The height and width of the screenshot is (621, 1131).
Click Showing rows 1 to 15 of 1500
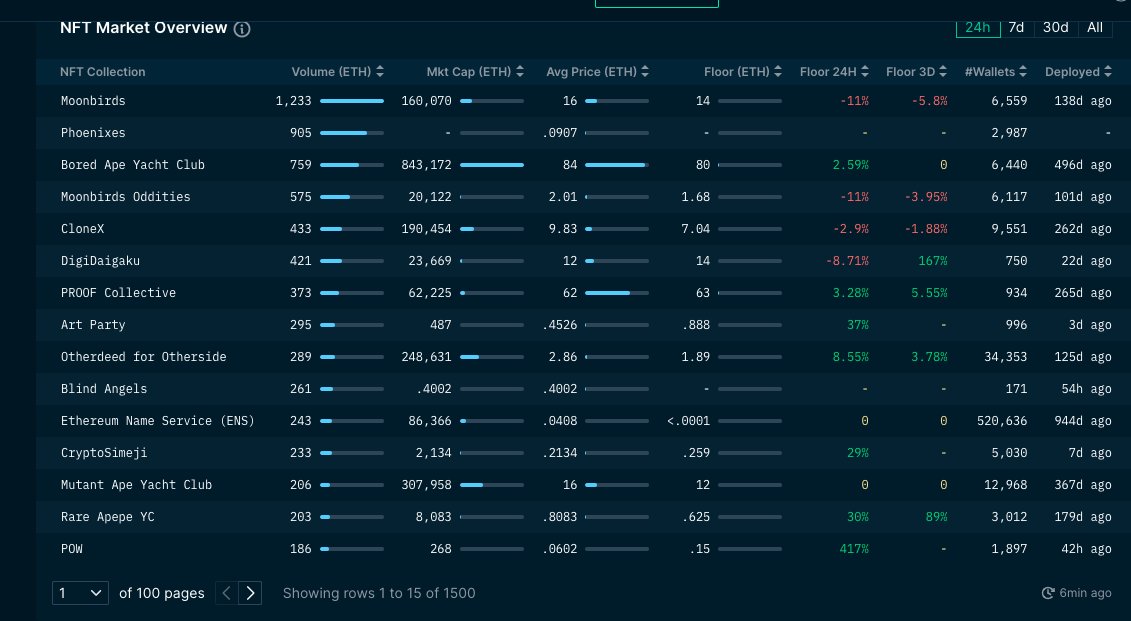point(379,593)
